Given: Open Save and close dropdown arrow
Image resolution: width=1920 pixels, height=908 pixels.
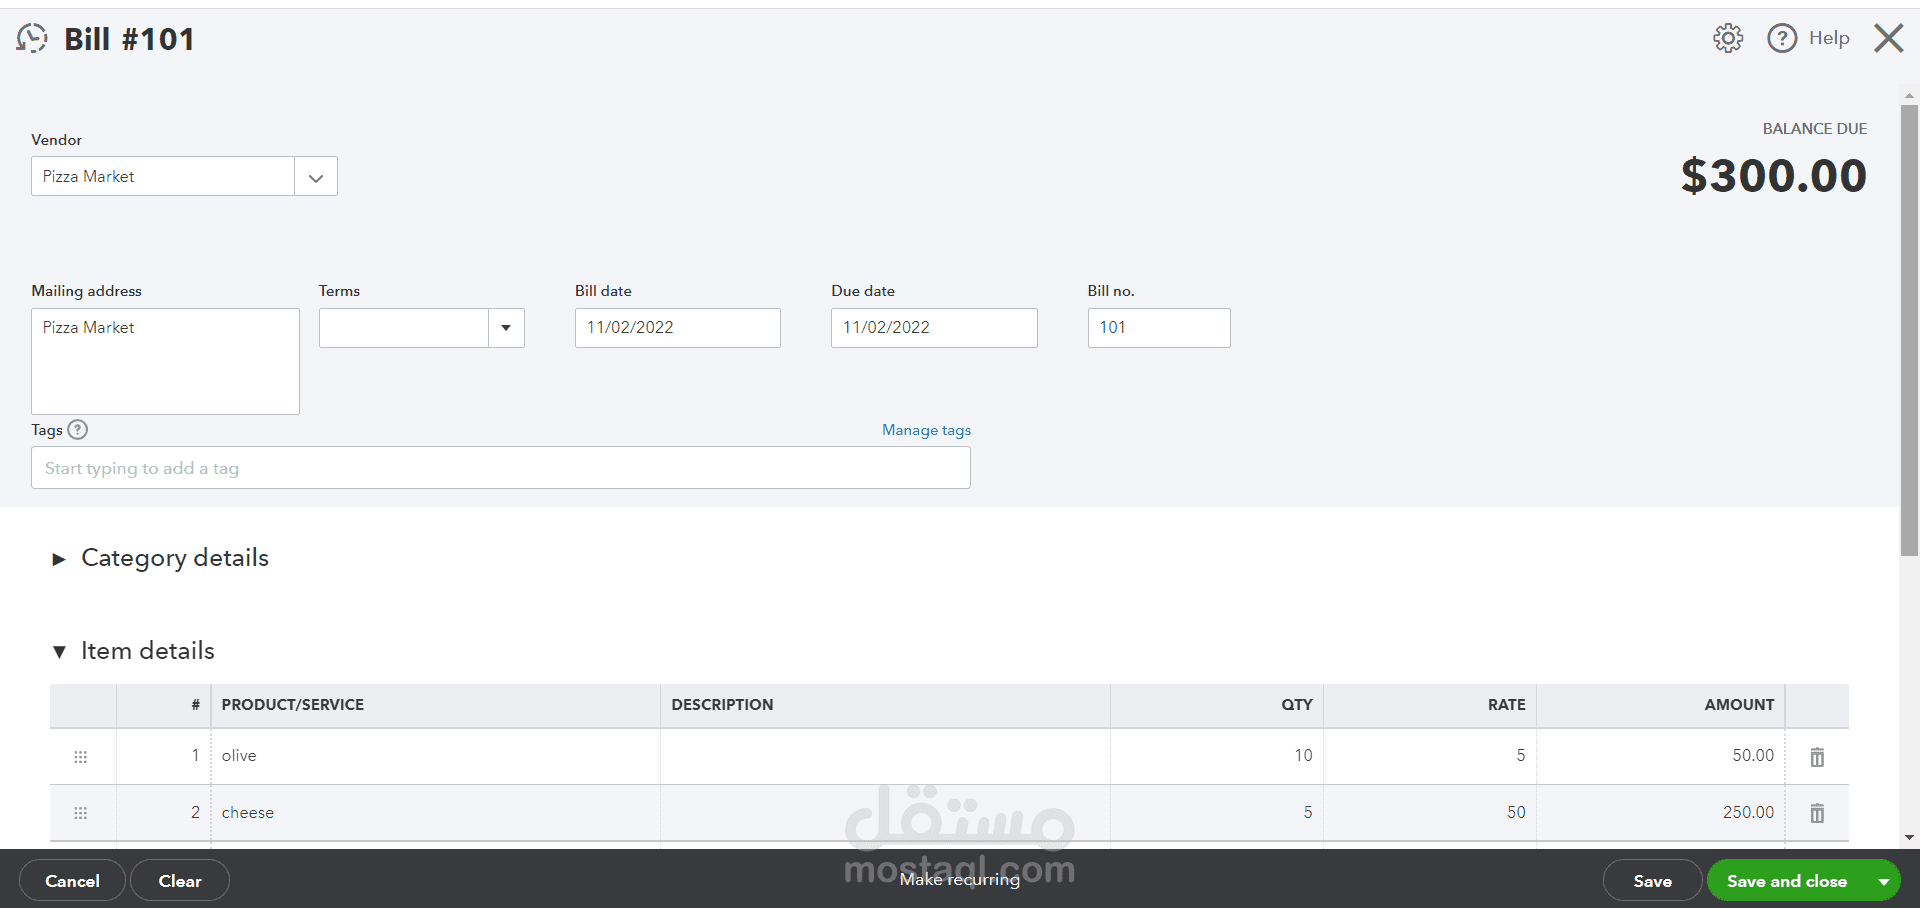Looking at the screenshot, I should [x=1883, y=881].
